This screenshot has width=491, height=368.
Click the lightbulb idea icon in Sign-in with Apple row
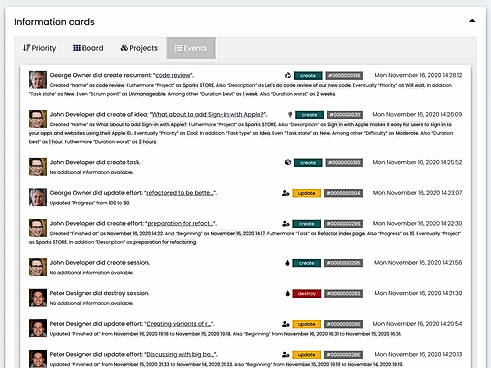290,115
